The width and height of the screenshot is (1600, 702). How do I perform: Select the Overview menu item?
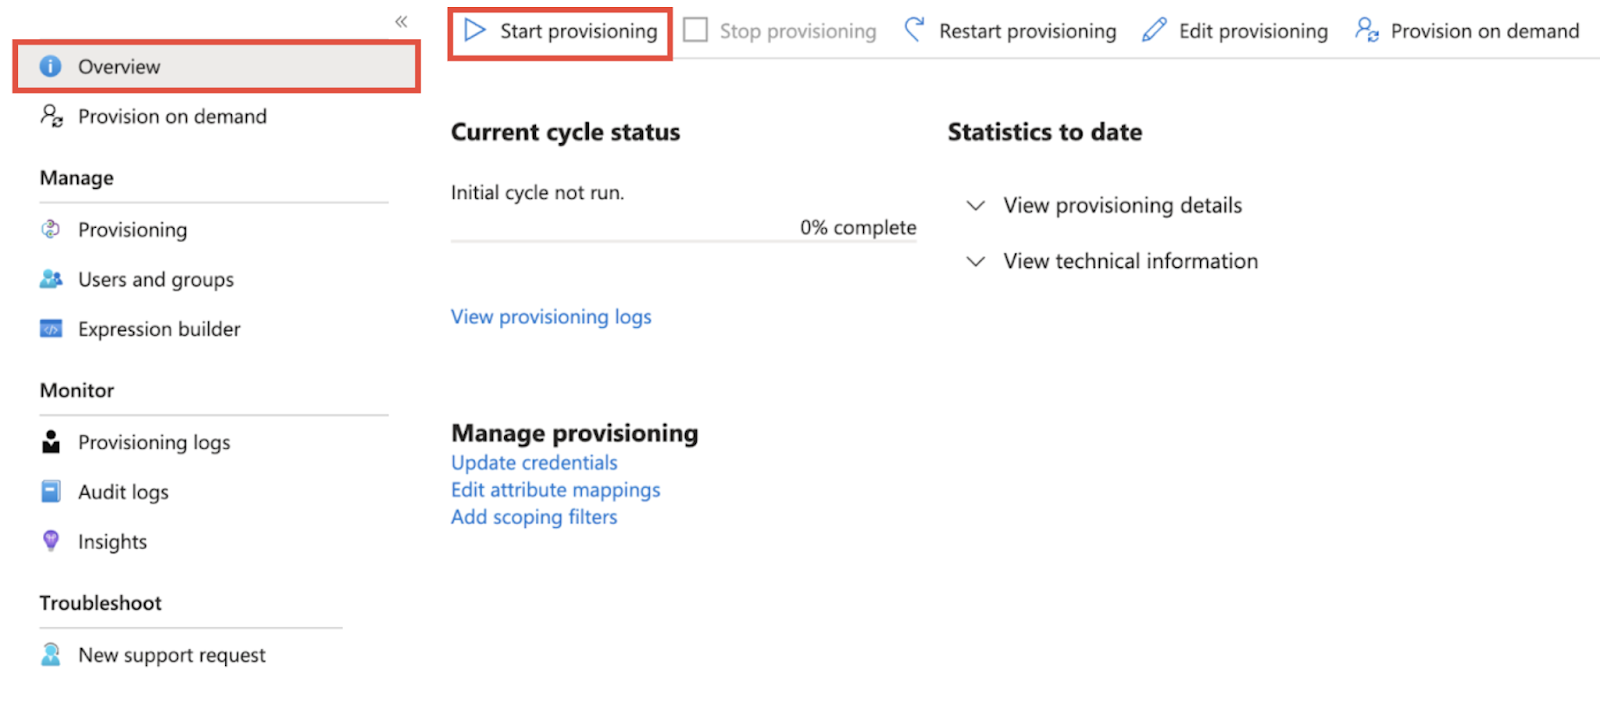pos(216,66)
